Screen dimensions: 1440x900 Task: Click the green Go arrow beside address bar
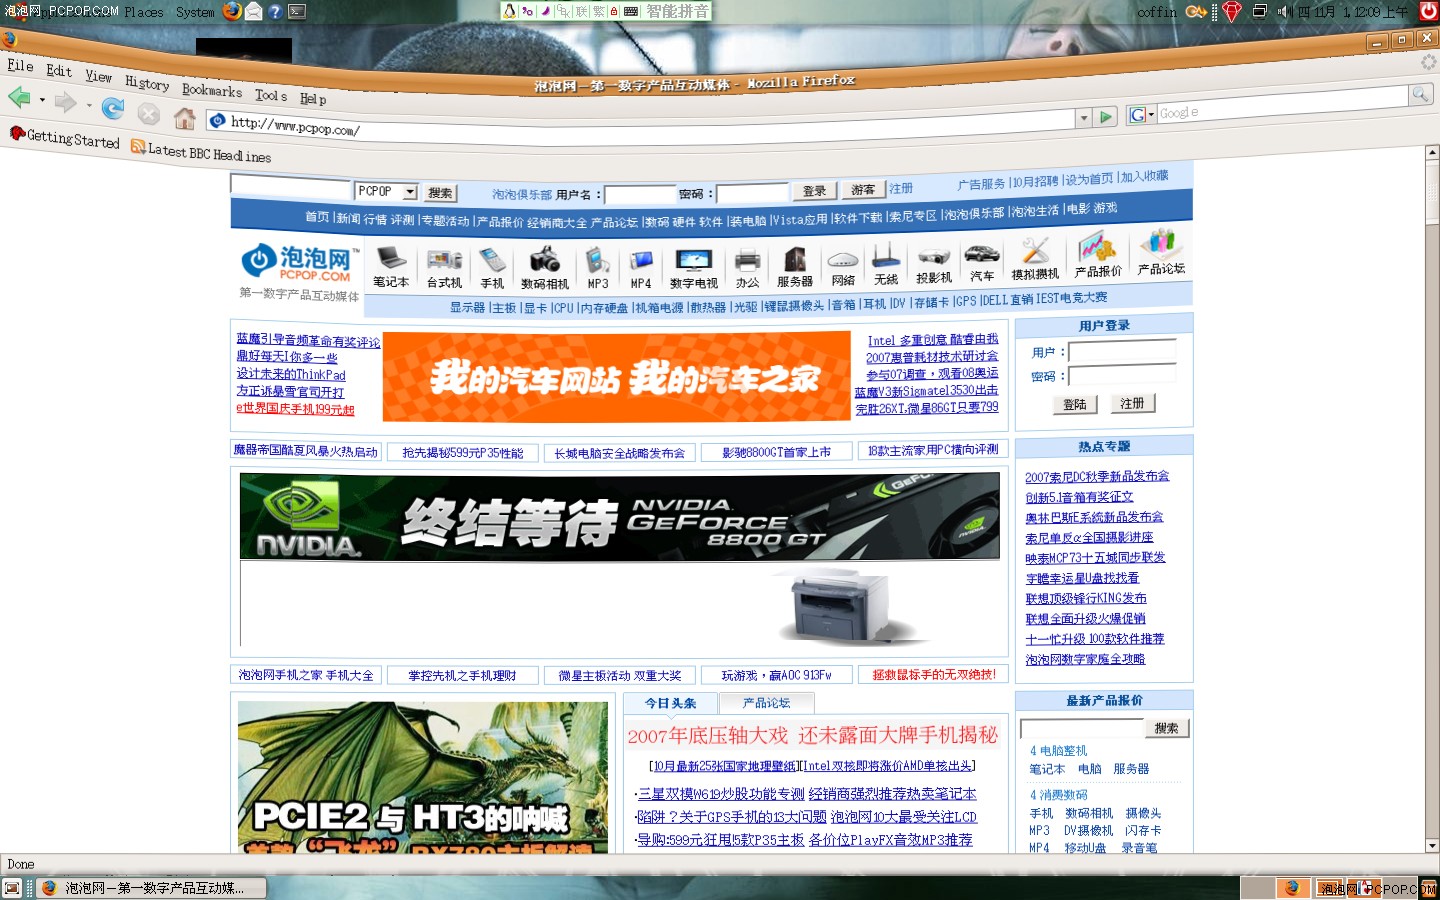point(1105,117)
